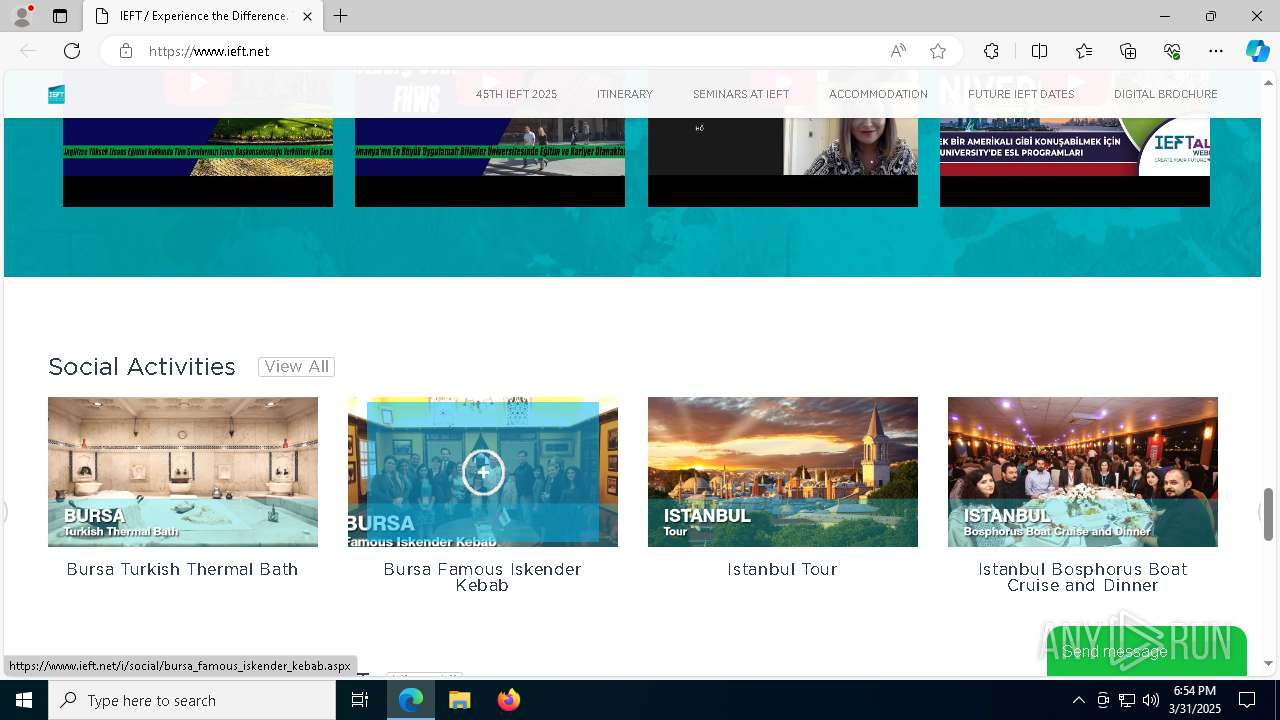Open Istanbul Tour text link
The width and height of the screenshot is (1280, 720).
pyautogui.click(x=782, y=569)
